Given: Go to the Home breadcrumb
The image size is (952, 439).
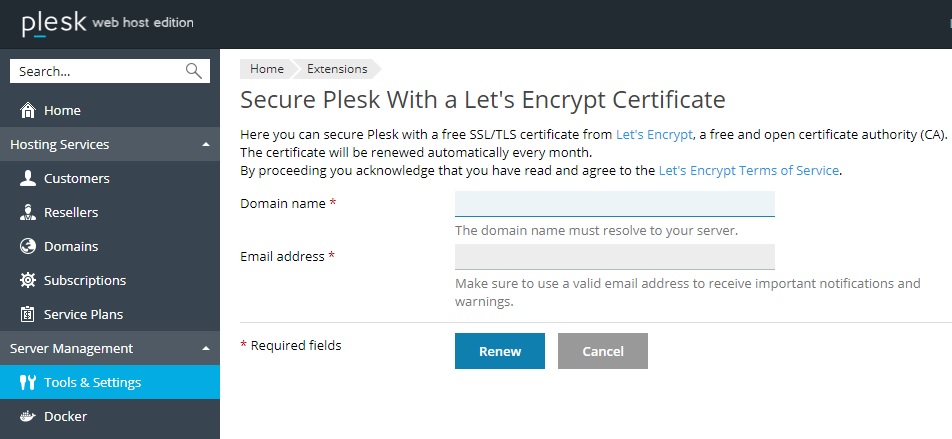Looking at the screenshot, I should 267,69.
